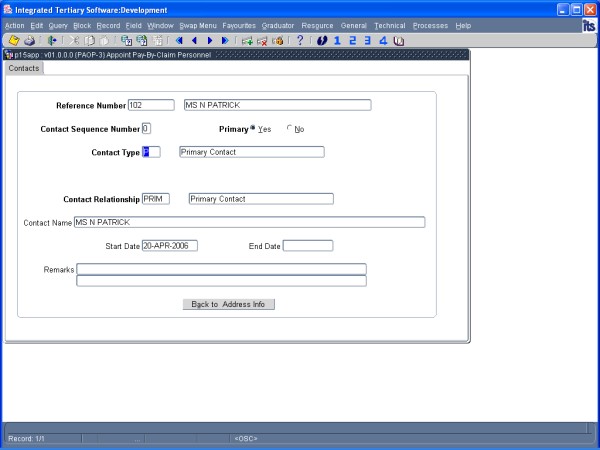Screen dimensions: 600x450
Task: Click the Contact Type code field
Action: (151, 152)
